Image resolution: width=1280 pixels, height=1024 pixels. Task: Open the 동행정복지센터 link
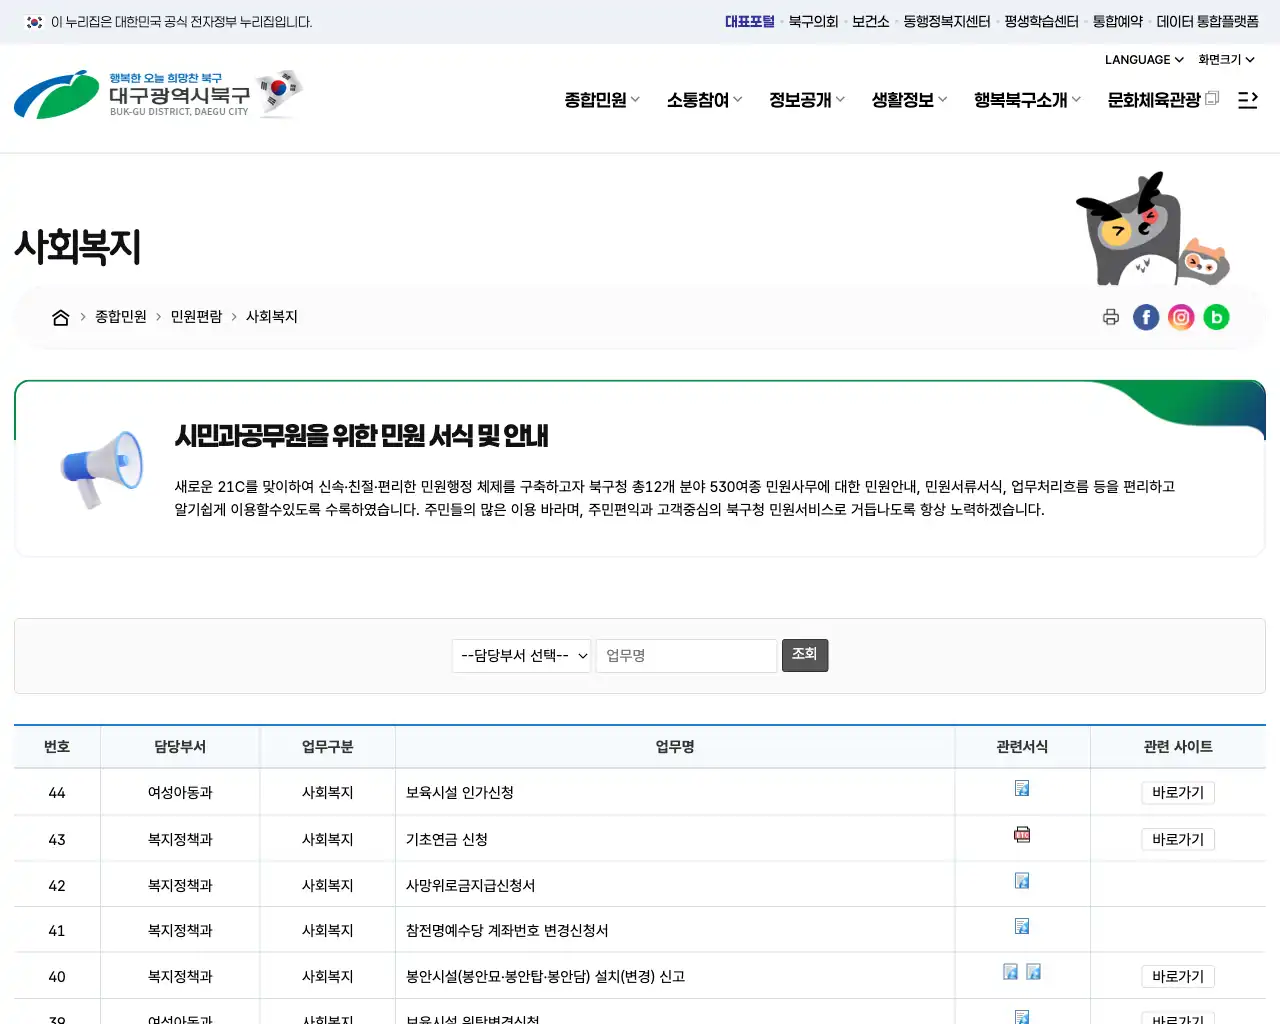pos(947,21)
